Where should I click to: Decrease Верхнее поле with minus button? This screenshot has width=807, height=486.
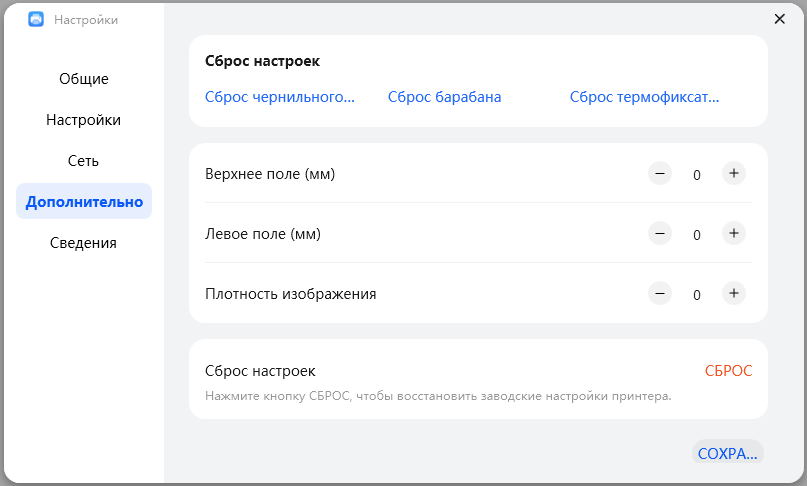point(660,174)
